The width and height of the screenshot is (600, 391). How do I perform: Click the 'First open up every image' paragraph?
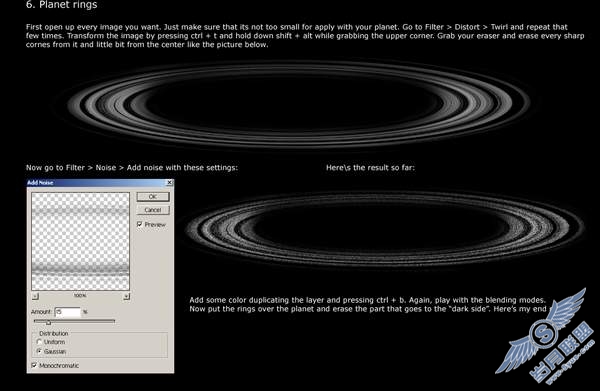pyautogui.click(x=305, y=36)
